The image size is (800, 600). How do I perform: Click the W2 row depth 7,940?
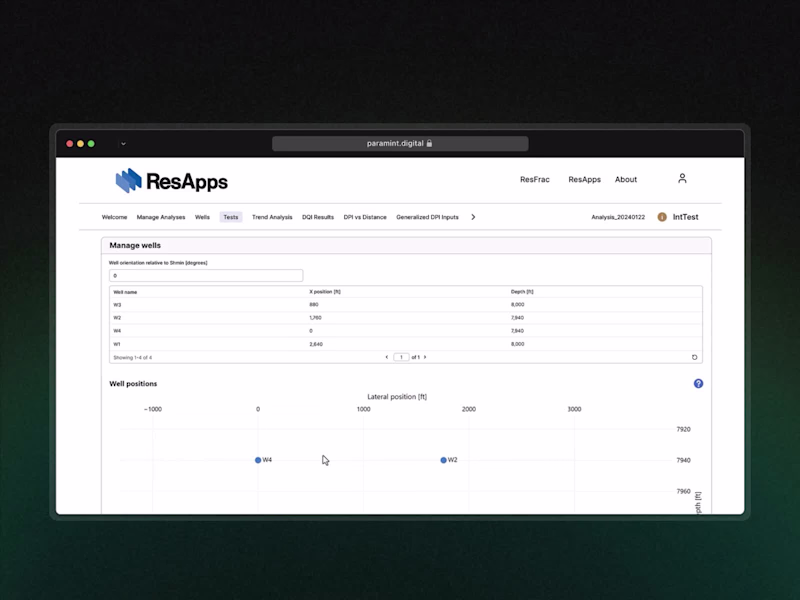tap(517, 318)
